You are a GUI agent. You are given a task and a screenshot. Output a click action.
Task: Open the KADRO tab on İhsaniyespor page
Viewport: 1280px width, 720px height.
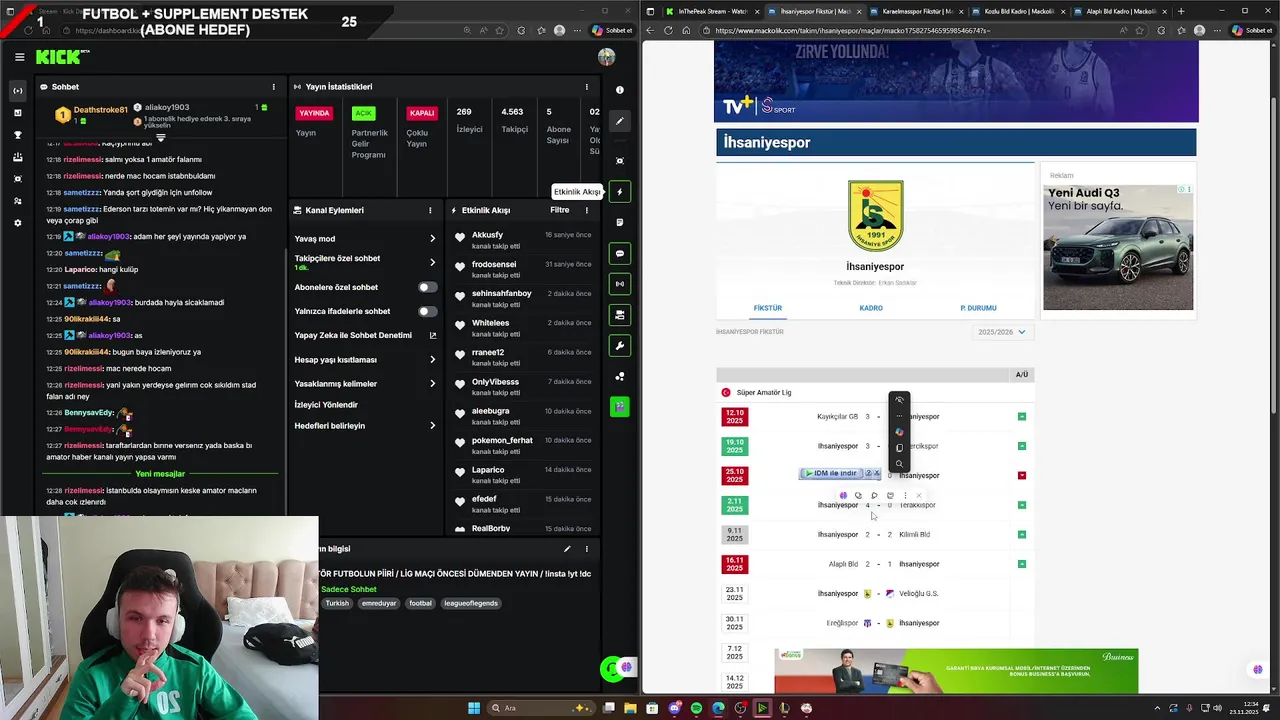871,308
